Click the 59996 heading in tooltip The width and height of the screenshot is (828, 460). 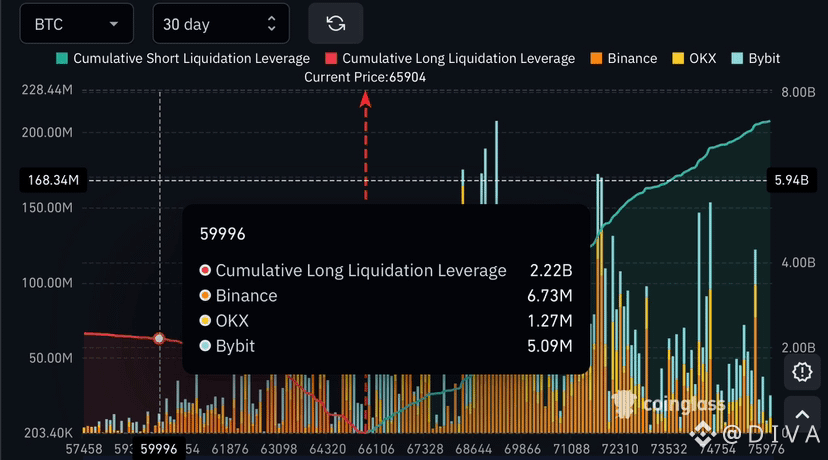click(x=222, y=234)
